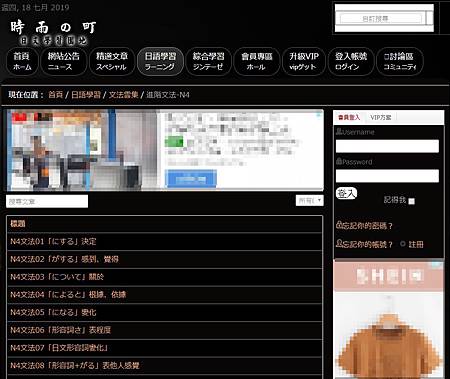Click the 標題 column header
This screenshot has width=450, height=379.
18,224
